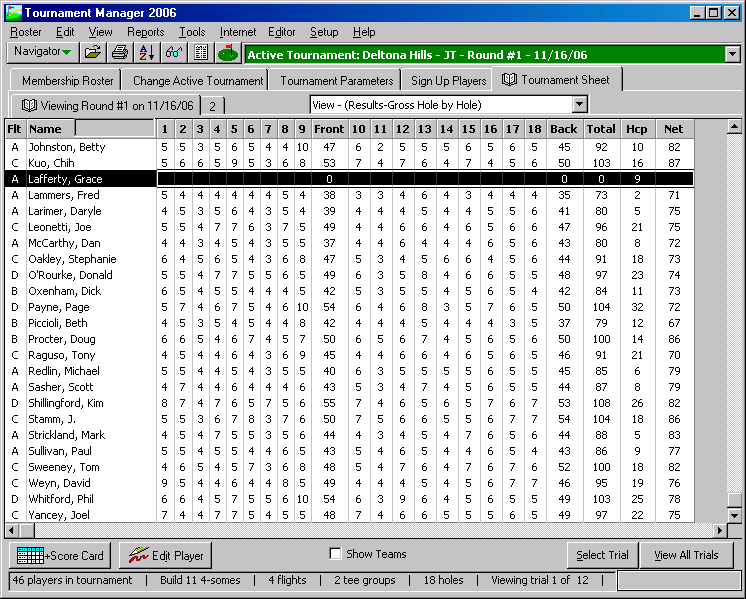This screenshot has width=746, height=599.
Task: Click the Edit Player button
Action: click(165, 555)
